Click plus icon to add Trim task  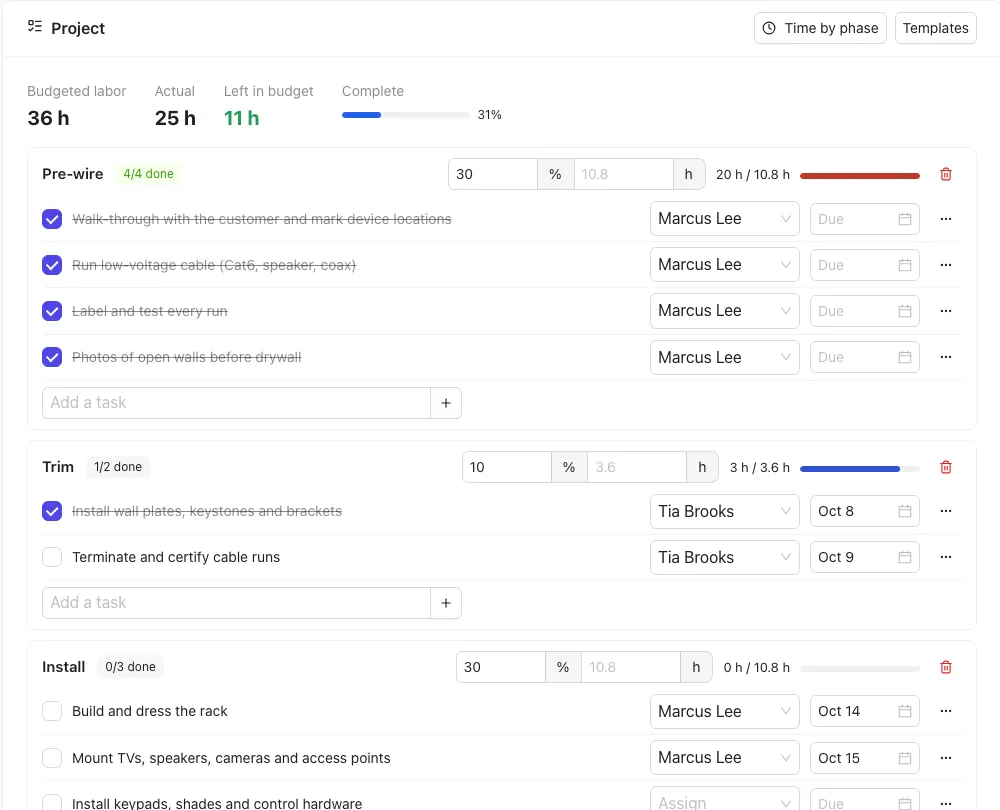click(446, 603)
